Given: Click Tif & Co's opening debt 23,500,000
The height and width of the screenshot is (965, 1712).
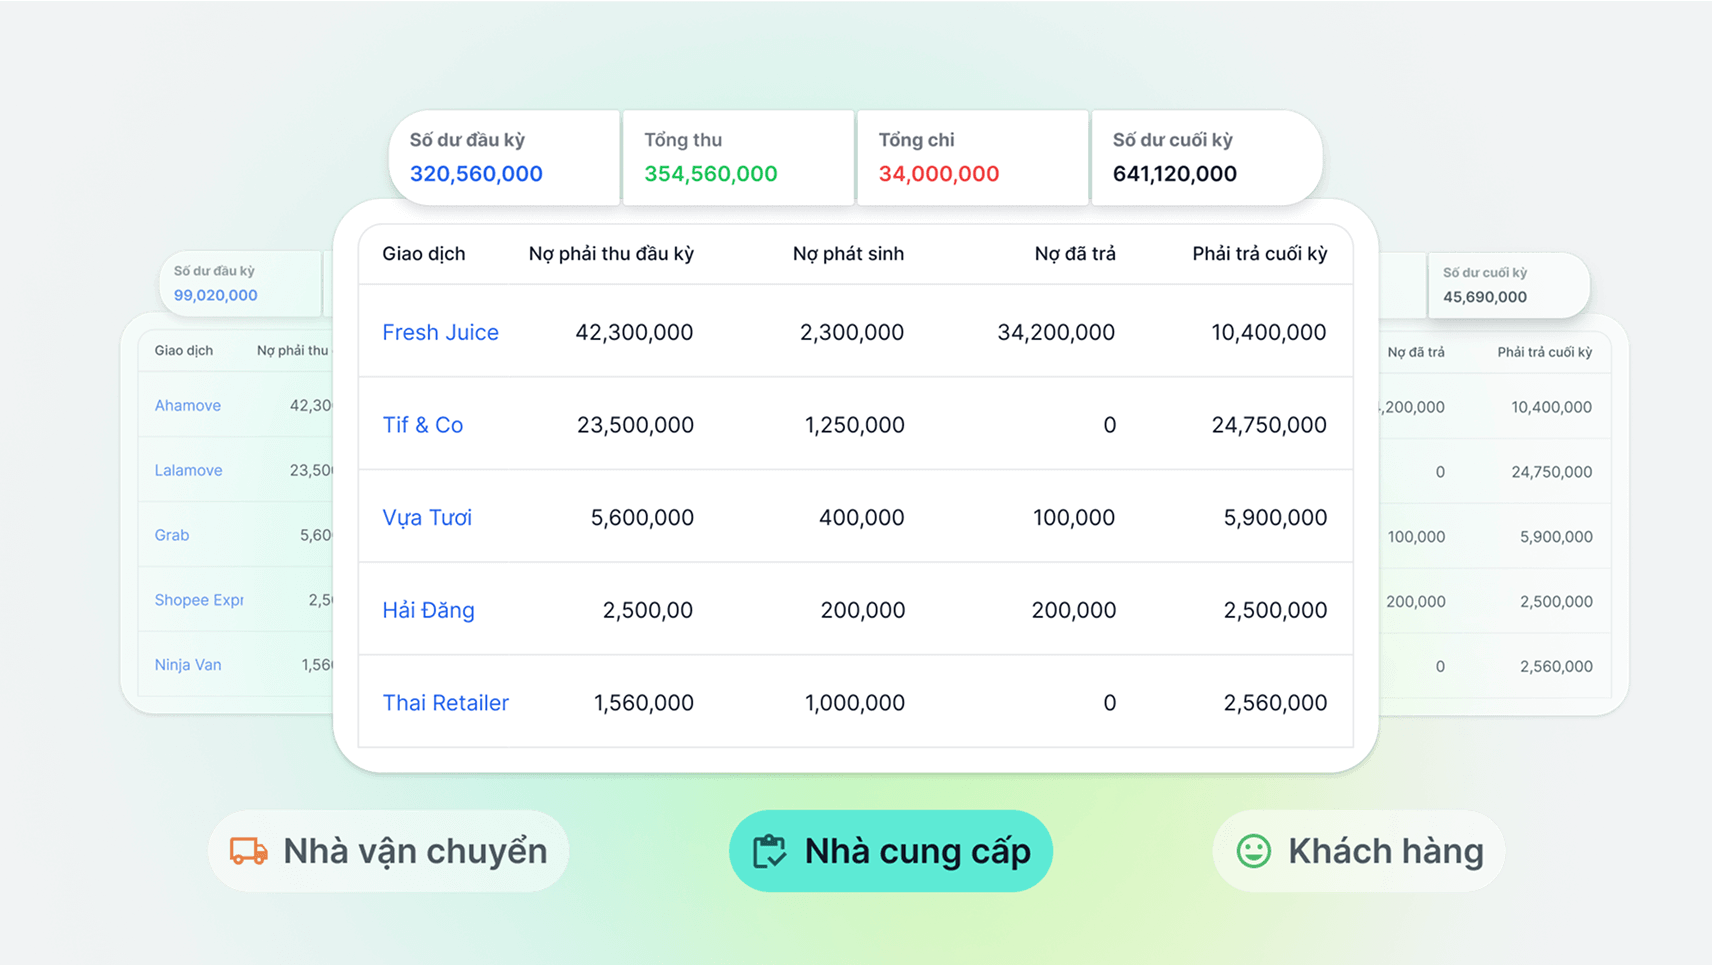Looking at the screenshot, I should click(x=635, y=425).
